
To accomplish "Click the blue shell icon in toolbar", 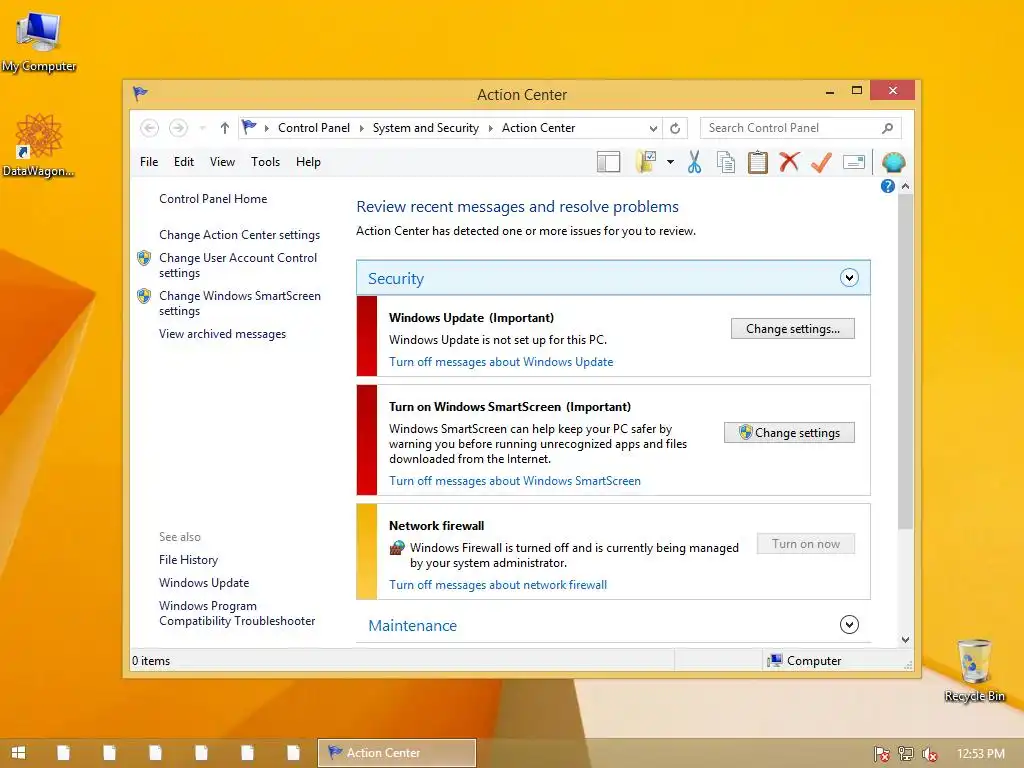I will [x=893, y=162].
